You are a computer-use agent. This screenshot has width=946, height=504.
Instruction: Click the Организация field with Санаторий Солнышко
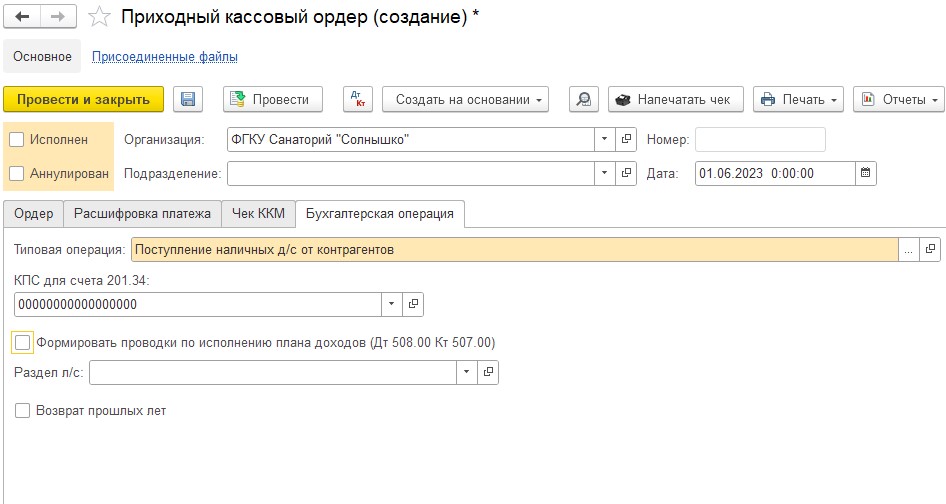pos(411,139)
